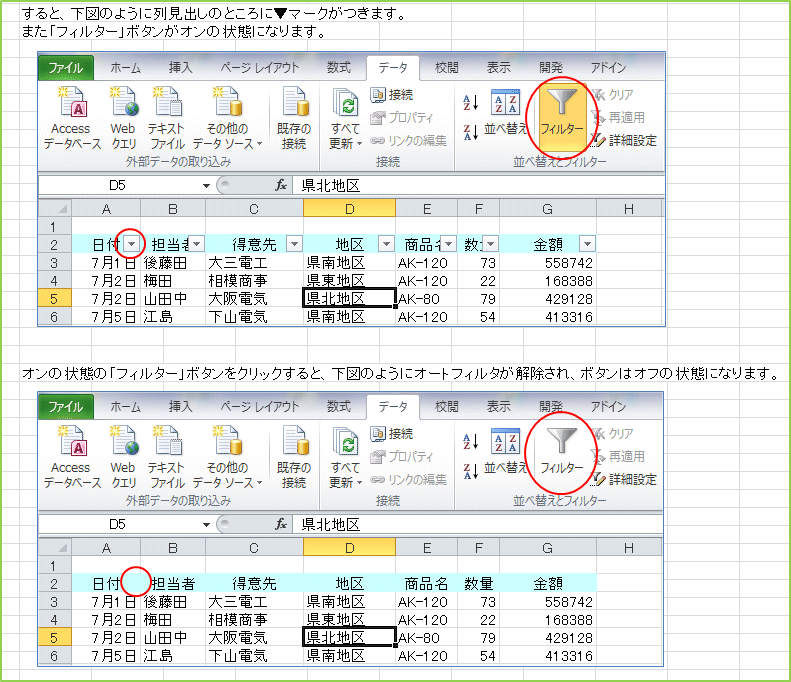This screenshot has width=791, height=682.
Task: Open filter dropdown on 商品名 header
Action: click(448, 244)
